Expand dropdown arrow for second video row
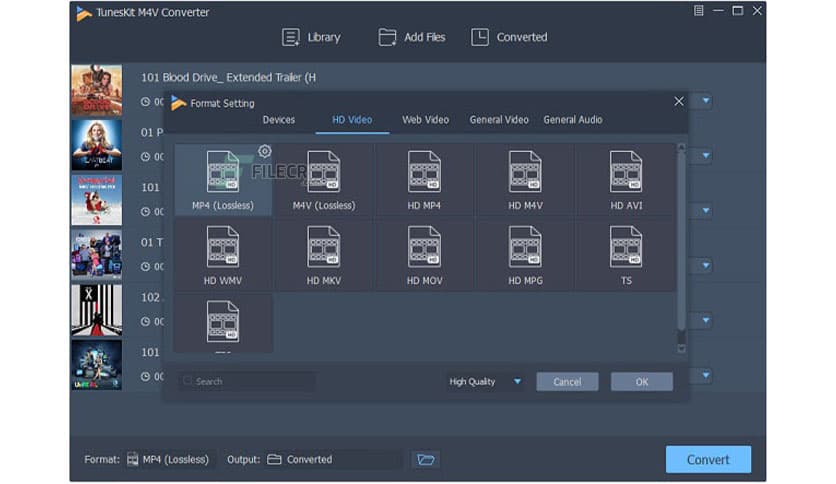The image size is (836, 484). [706, 156]
